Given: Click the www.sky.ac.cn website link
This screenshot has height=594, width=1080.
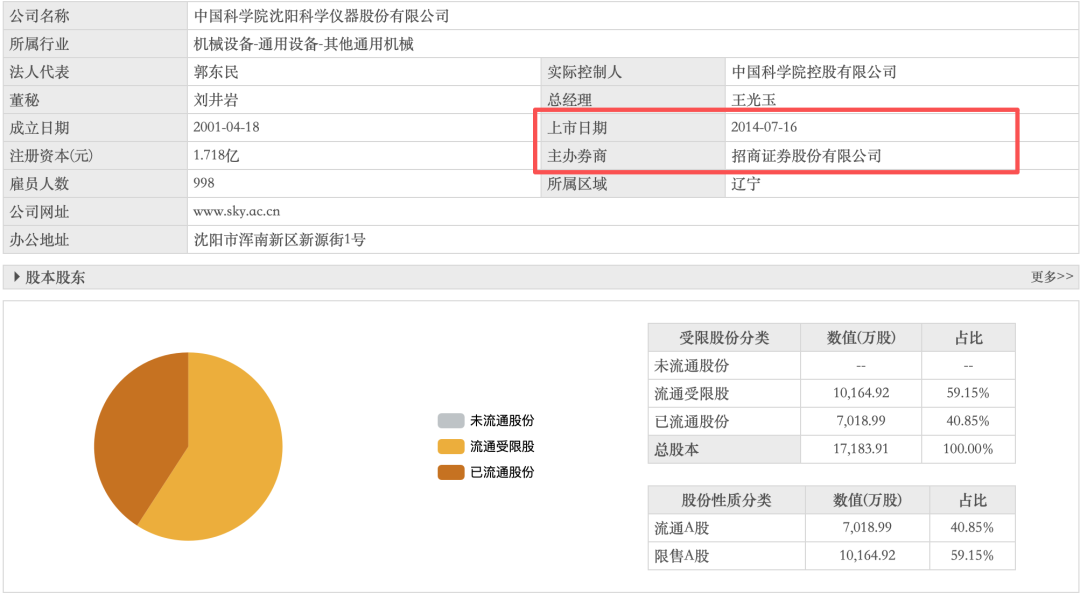Looking at the screenshot, I should coord(236,212).
